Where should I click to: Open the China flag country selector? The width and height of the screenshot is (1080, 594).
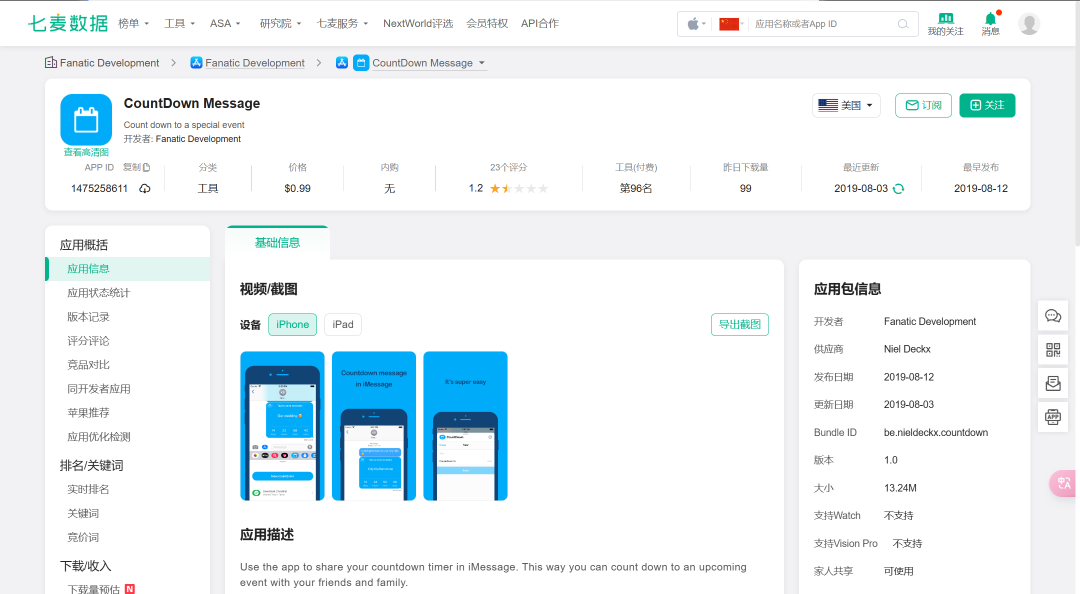[x=731, y=24]
